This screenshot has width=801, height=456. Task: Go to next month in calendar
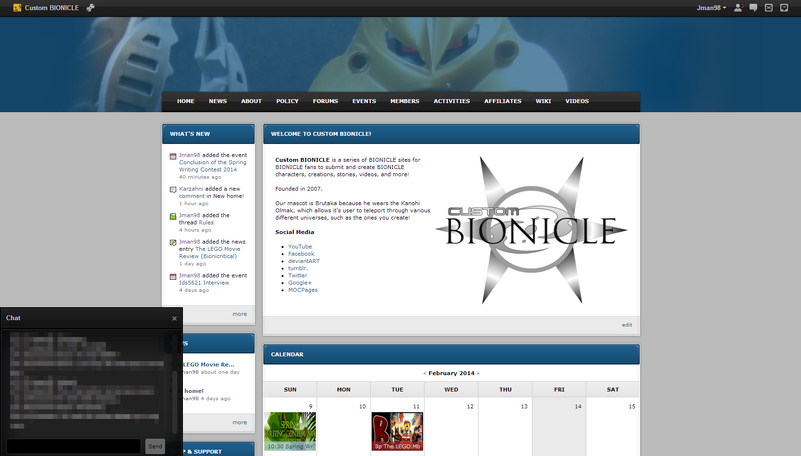(478, 373)
